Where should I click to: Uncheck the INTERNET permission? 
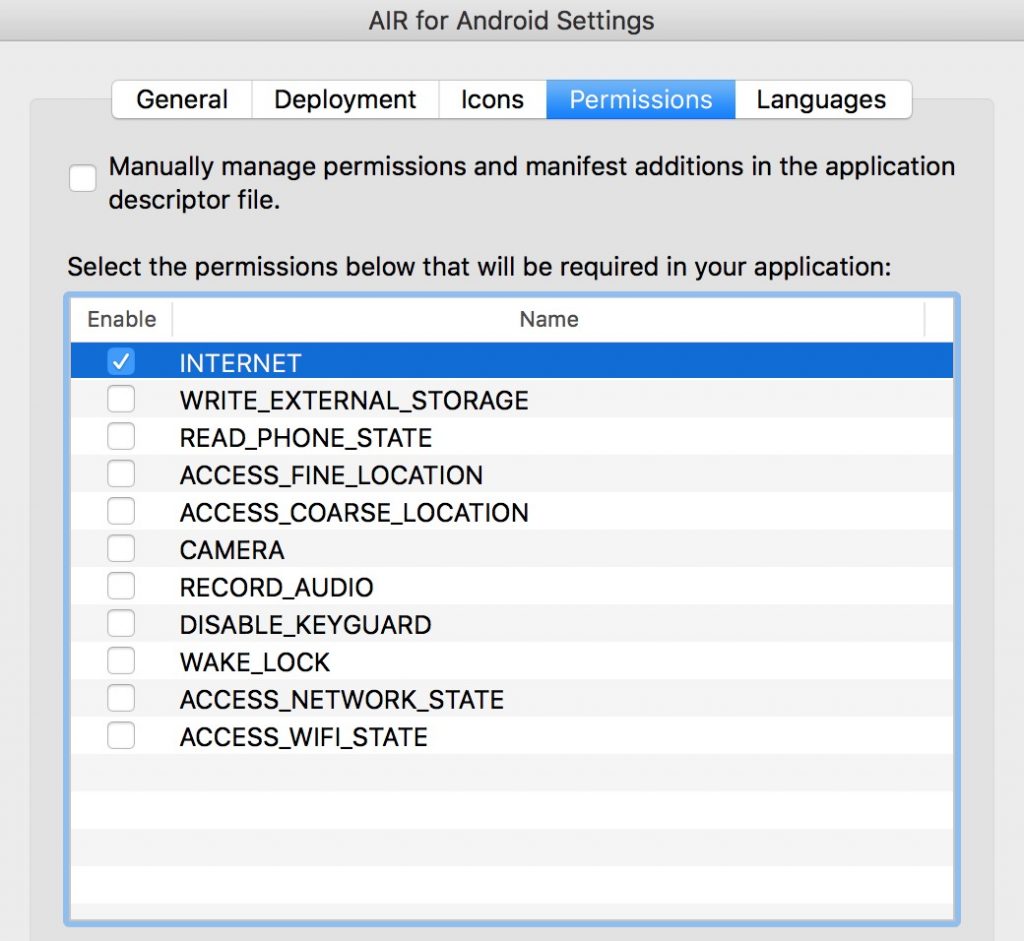point(121,361)
